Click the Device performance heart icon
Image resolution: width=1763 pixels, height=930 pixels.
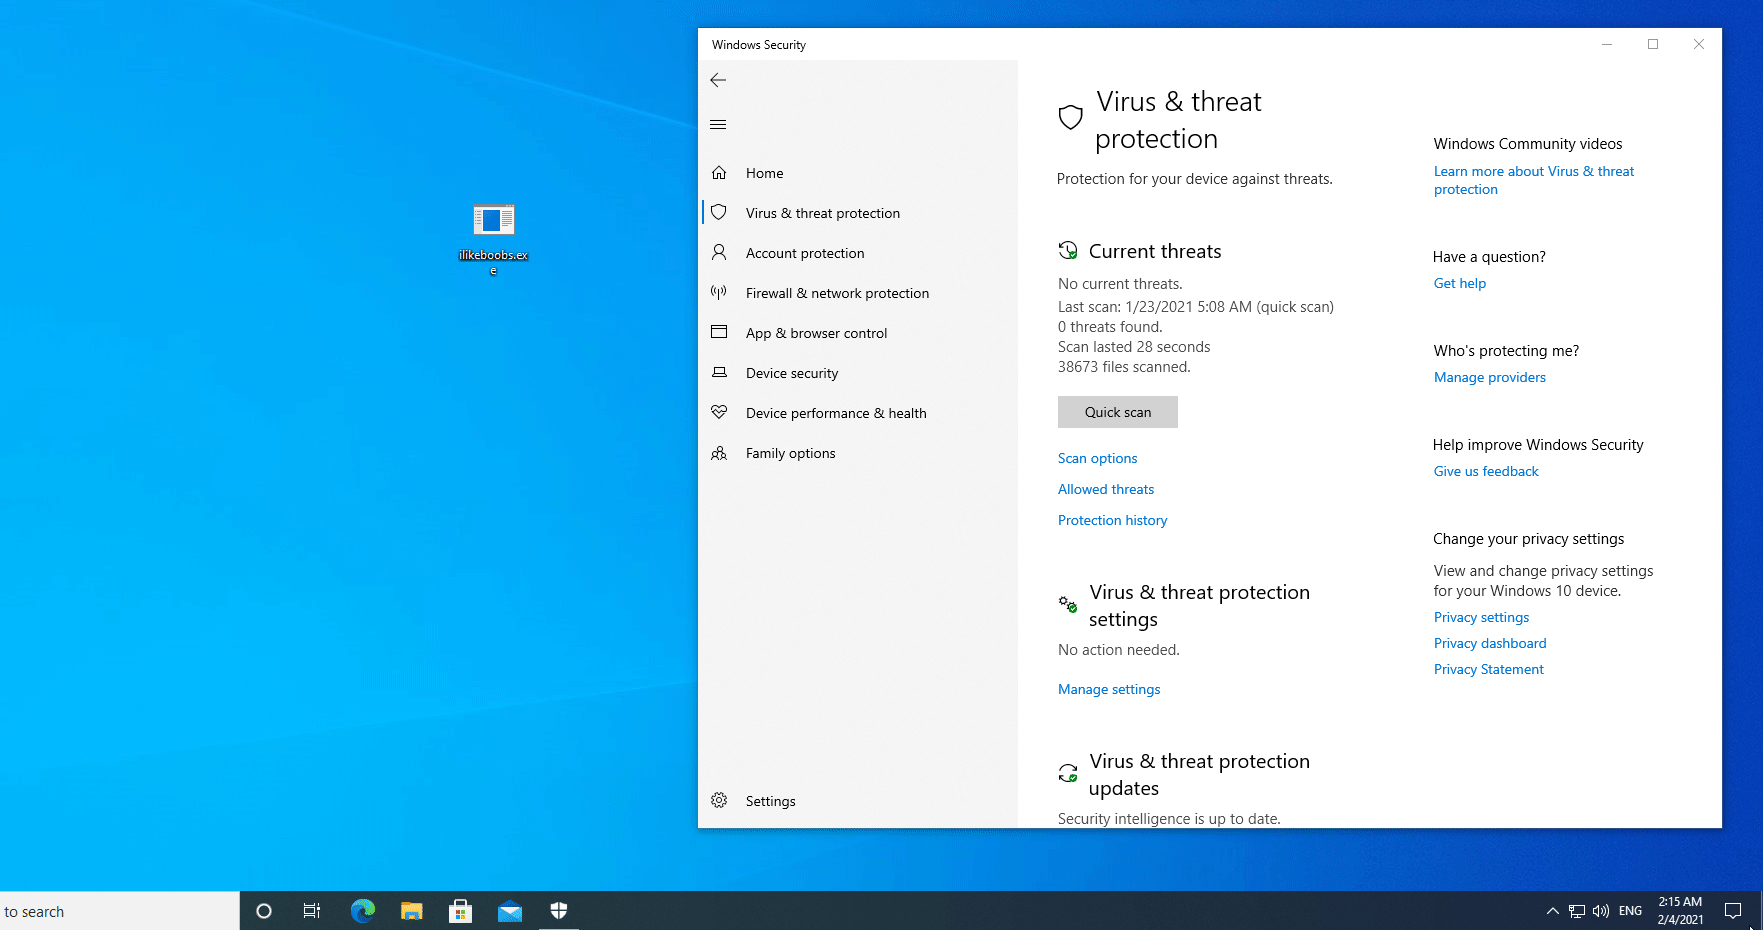719,412
